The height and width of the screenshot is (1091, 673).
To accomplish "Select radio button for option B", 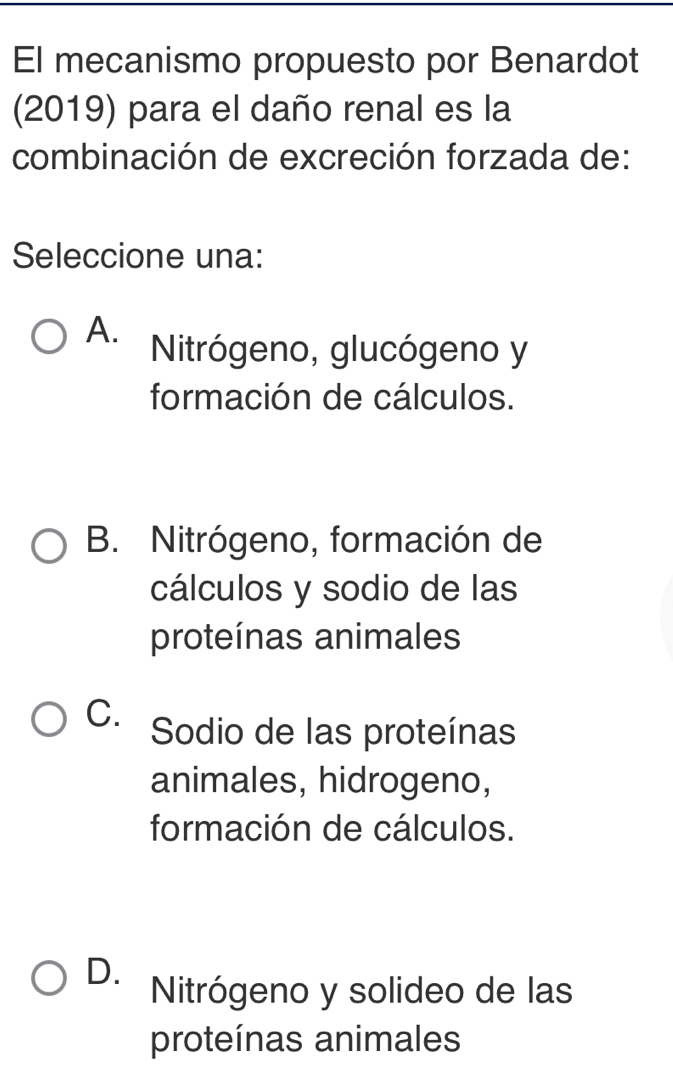I will click(49, 546).
